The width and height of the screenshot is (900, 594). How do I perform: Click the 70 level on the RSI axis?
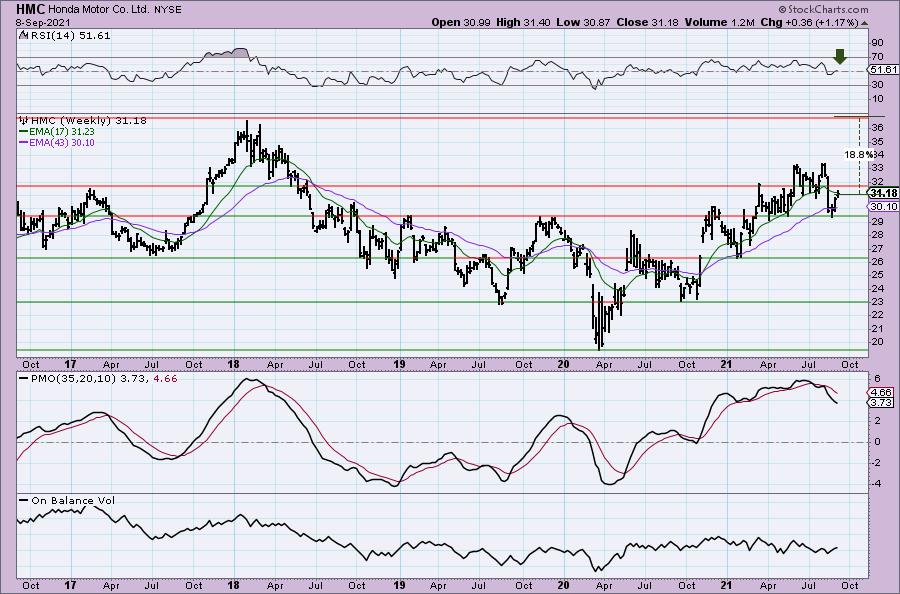877,57
